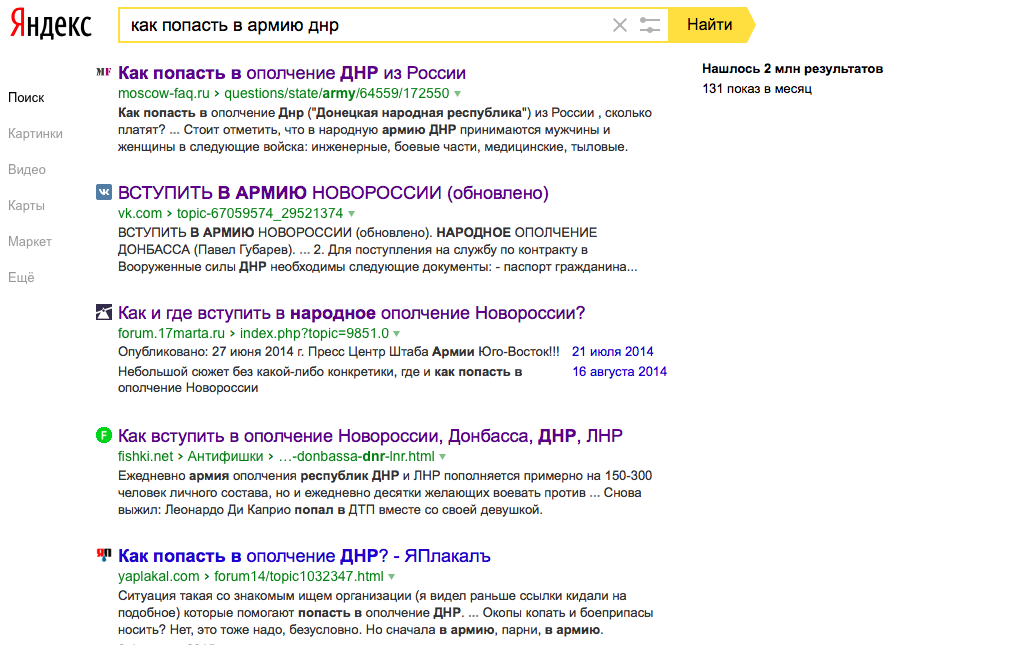The image size is (1010, 645).
Task: Switch to the Картинки tab
Action: pyautogui.click(x=35, y=133)
